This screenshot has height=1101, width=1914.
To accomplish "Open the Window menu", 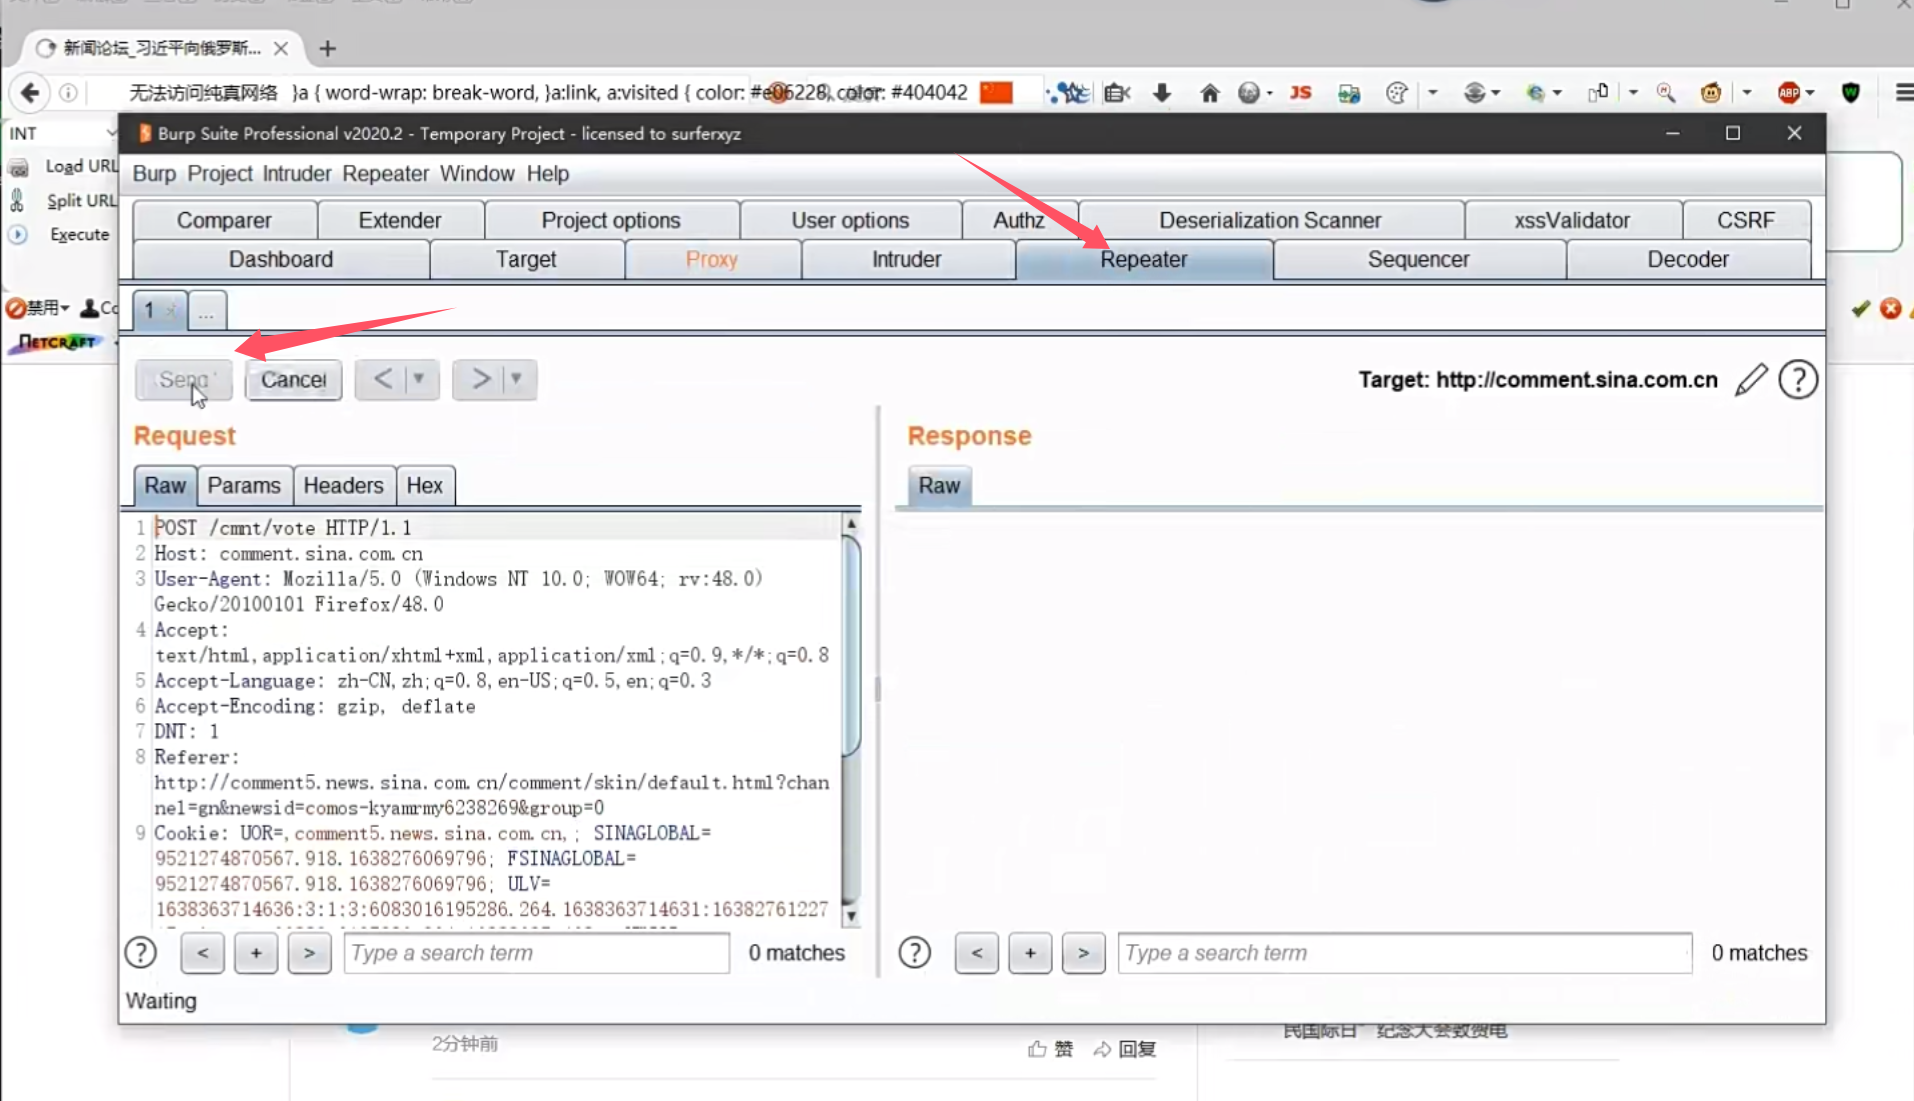I will tap(477, 174).
